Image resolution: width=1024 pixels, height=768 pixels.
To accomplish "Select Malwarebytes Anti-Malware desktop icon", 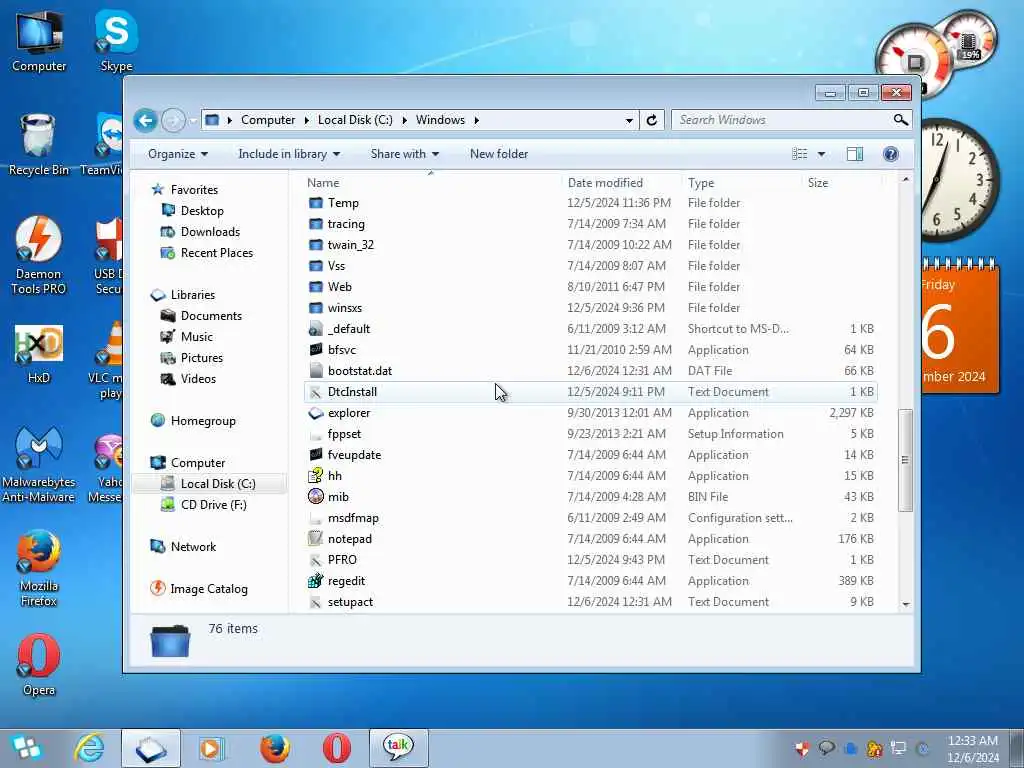I will (x=39, y=465).
